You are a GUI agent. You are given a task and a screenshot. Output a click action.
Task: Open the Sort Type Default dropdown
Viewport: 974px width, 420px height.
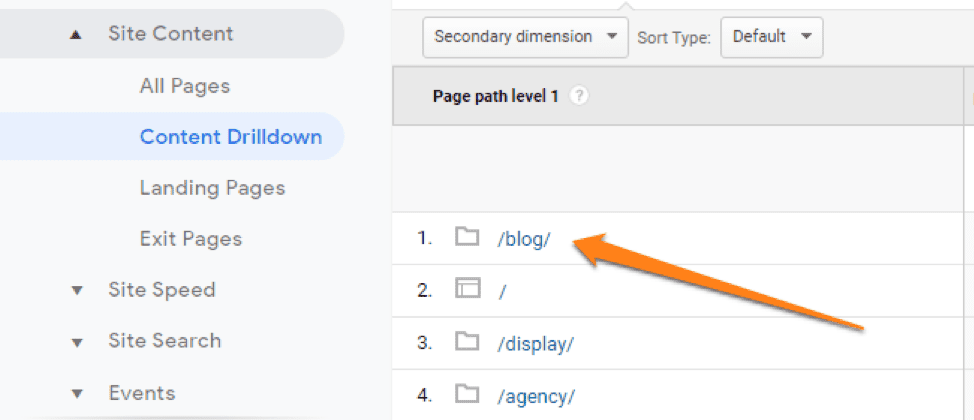771,37
